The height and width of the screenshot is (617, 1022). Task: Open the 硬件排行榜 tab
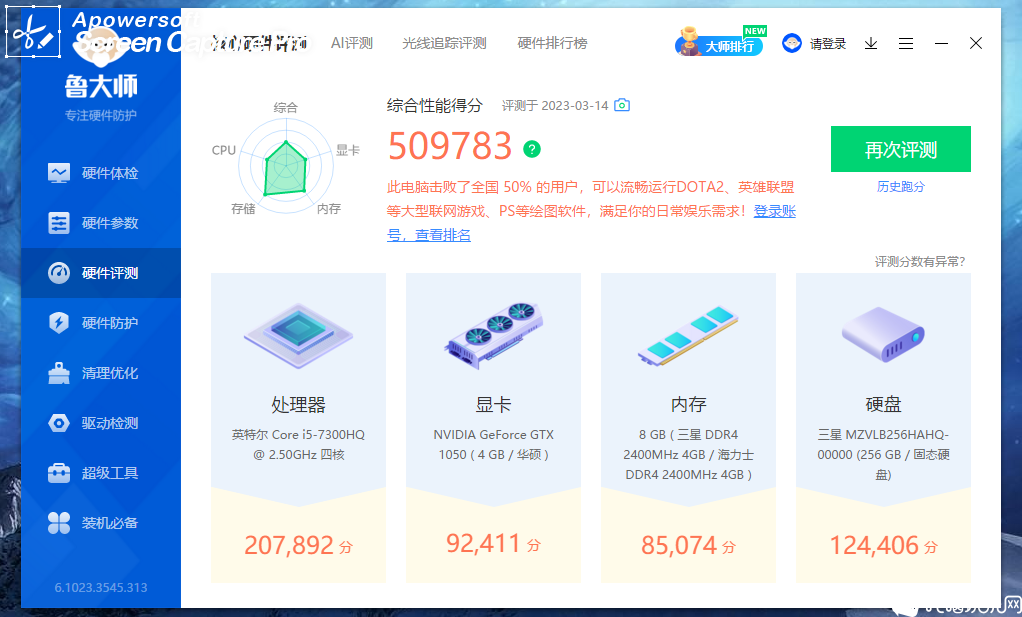(x=552, y=43)
